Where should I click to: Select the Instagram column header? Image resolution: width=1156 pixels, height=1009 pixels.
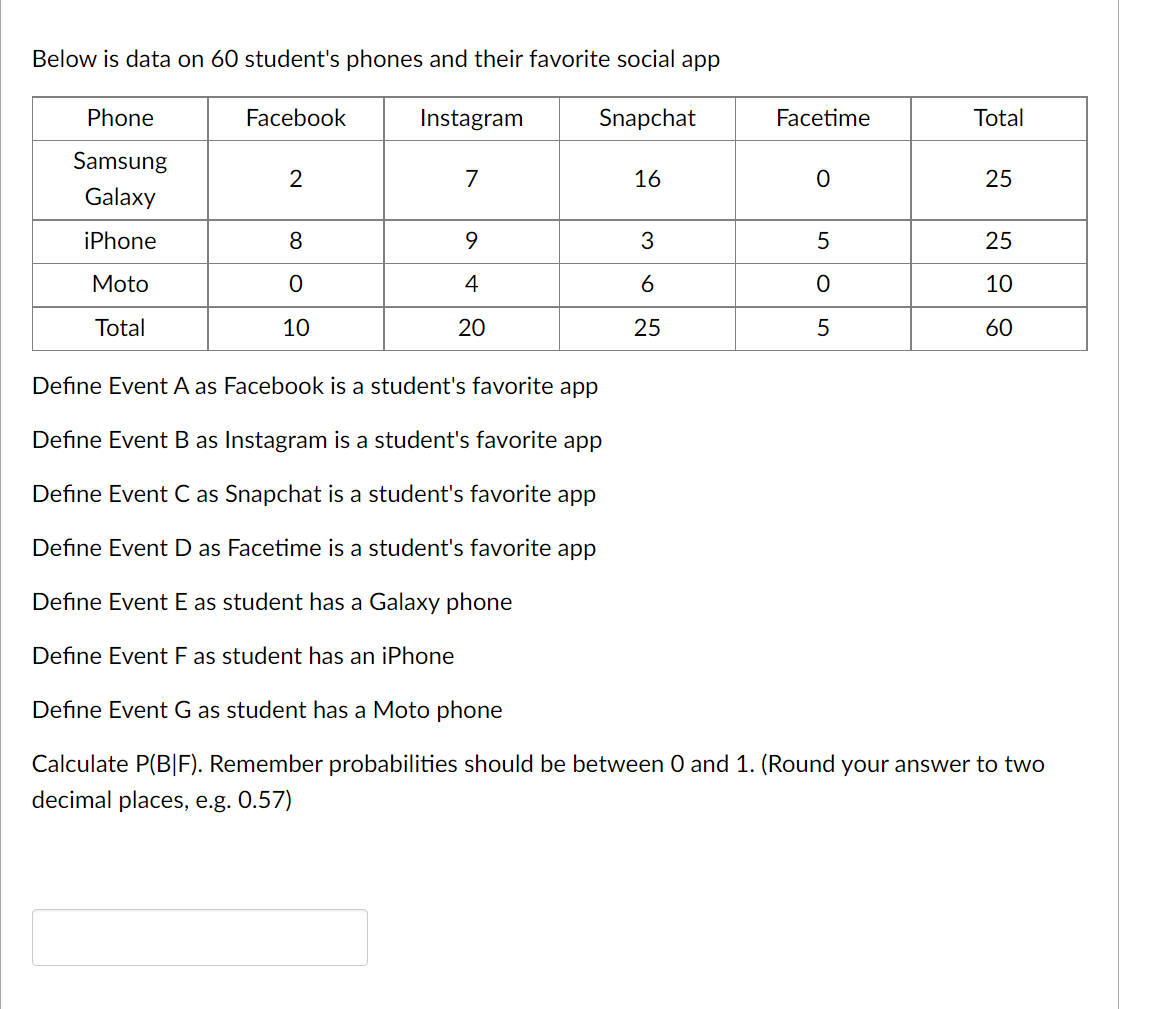click(470, 118)
